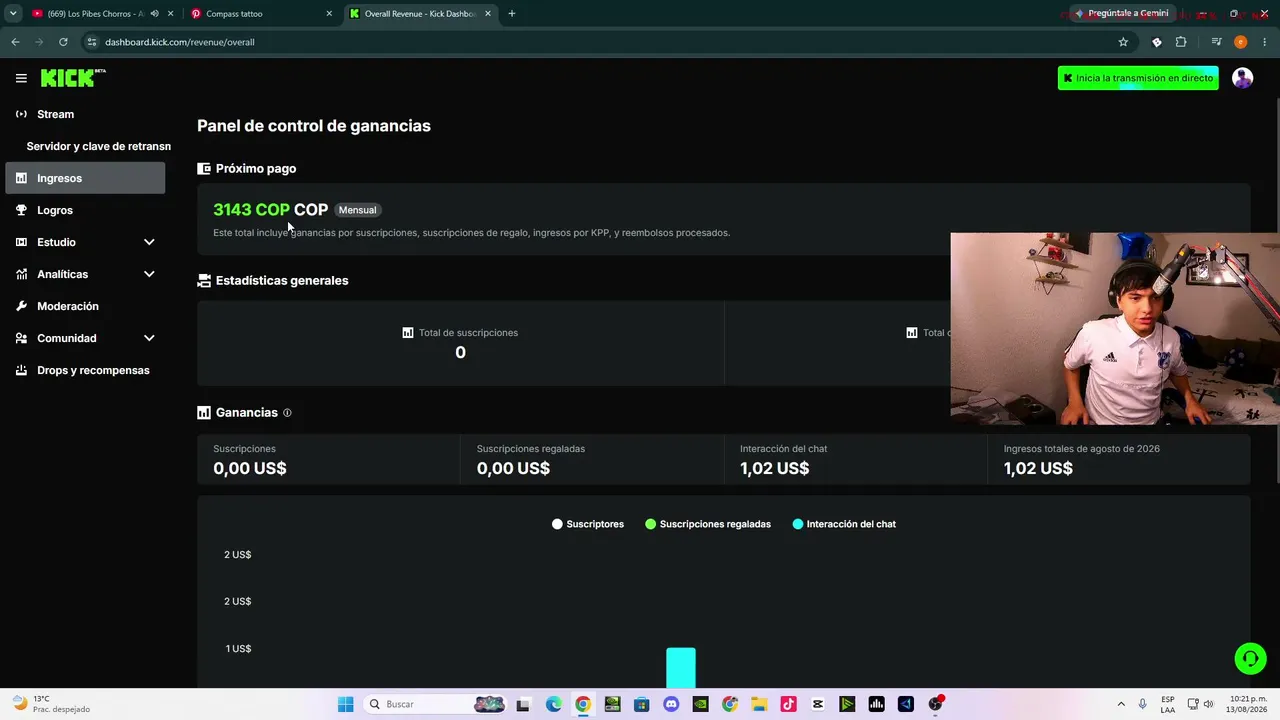Toggle the hamburger sidebar menu
This screenshot has height=720, width=1280.
[21, 78]
